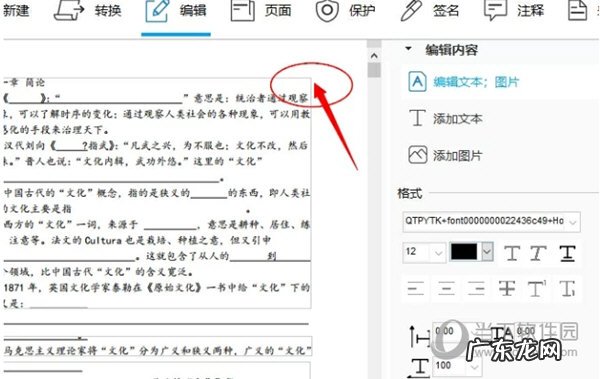Click the add image picture icon

point(417,155)
